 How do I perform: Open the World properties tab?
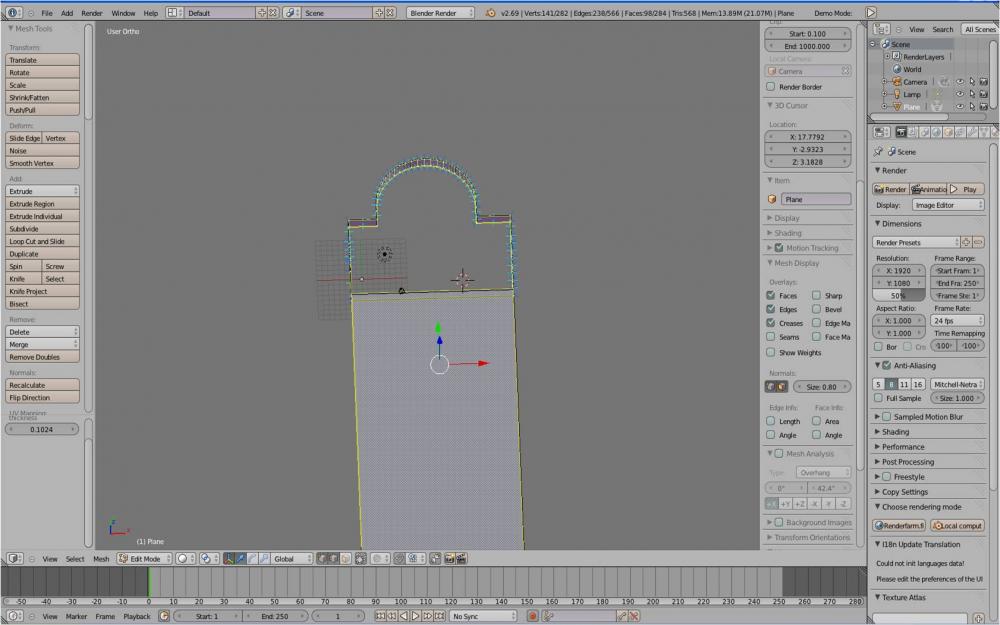tap(936, 132)
